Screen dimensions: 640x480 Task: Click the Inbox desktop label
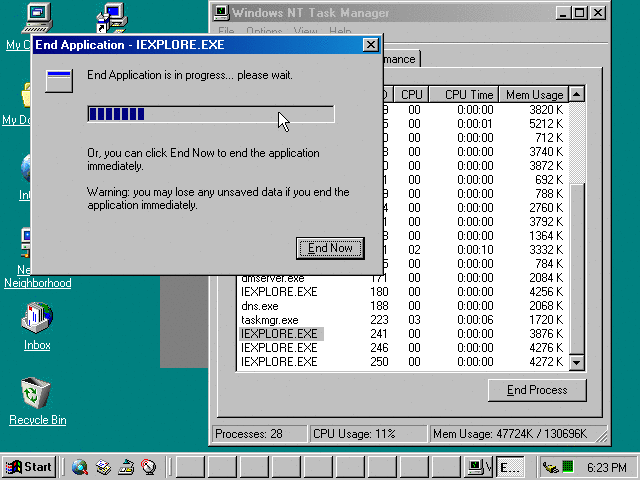coord(37,345)
